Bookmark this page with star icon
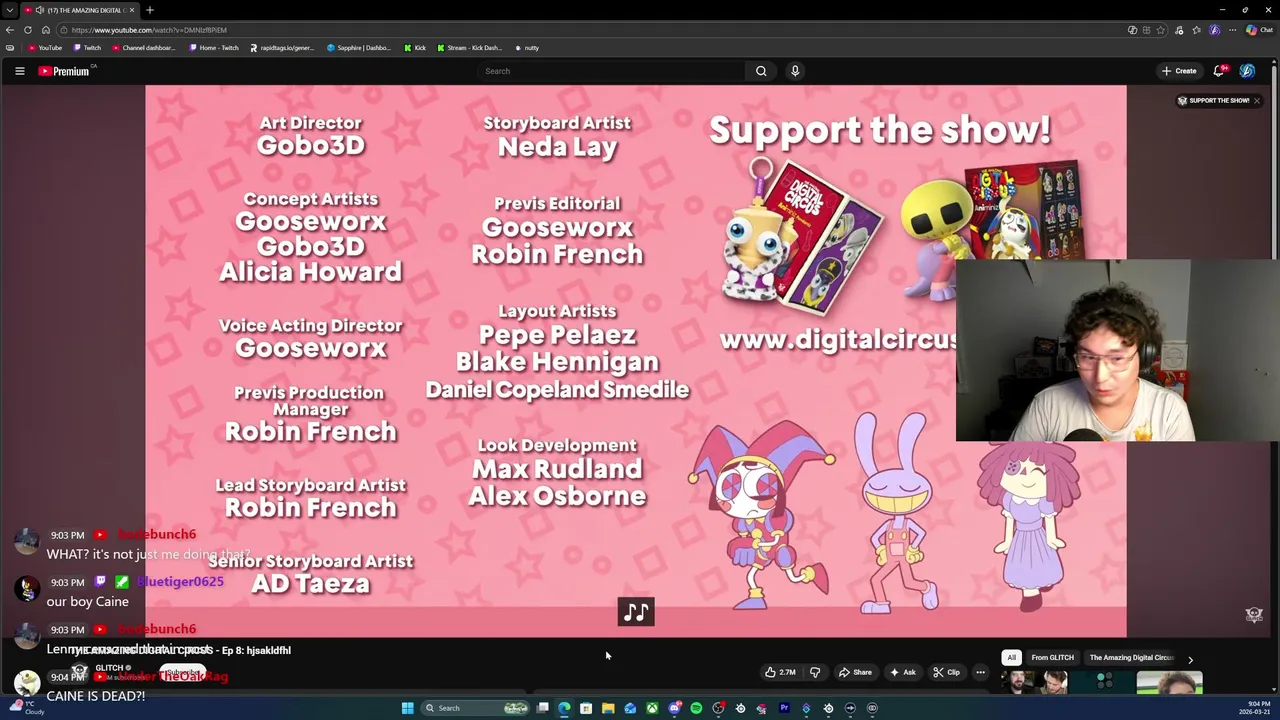Viewport: 1280px width, 720px height. coord(1161,30)
